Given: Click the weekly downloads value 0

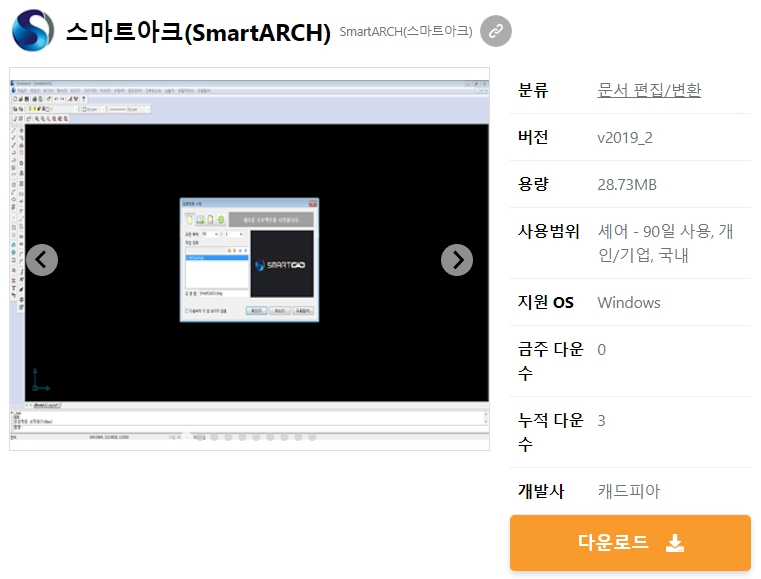Looking at the screenshot, I should [601, 350].
